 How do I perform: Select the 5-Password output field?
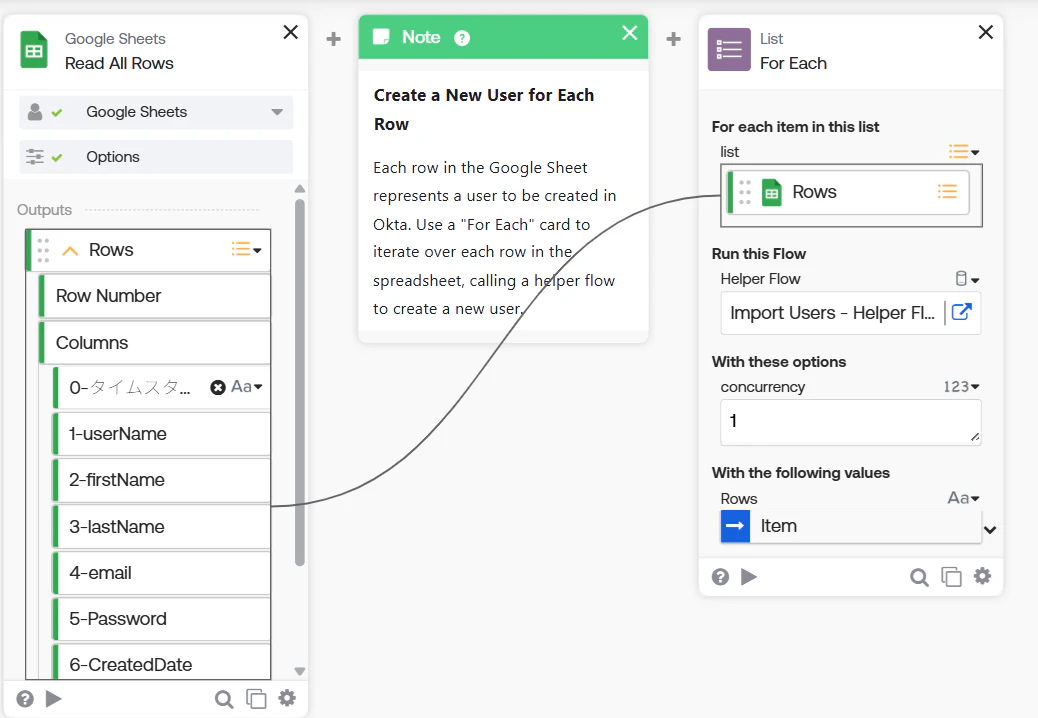pyautogui.click(x=162, y=619)
